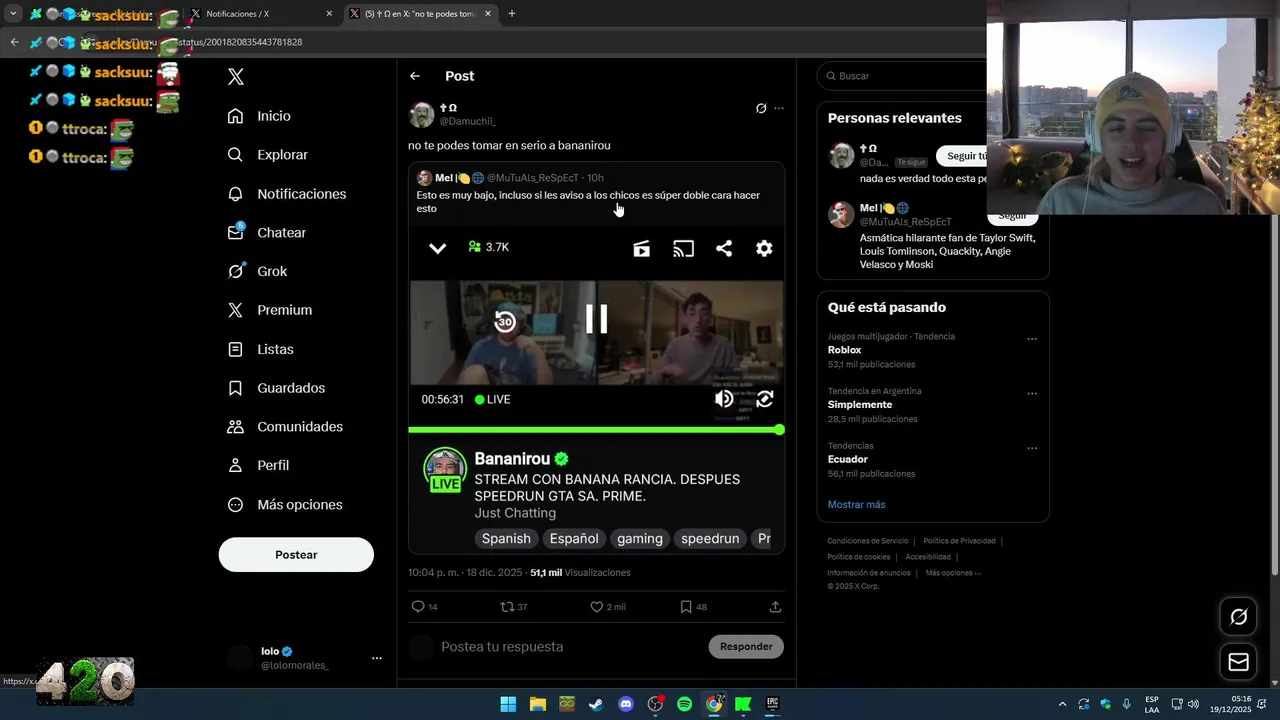1280x720 pixels.
Task: Focus the Postea tu respuesta field
Action: [x=570, y=647]
